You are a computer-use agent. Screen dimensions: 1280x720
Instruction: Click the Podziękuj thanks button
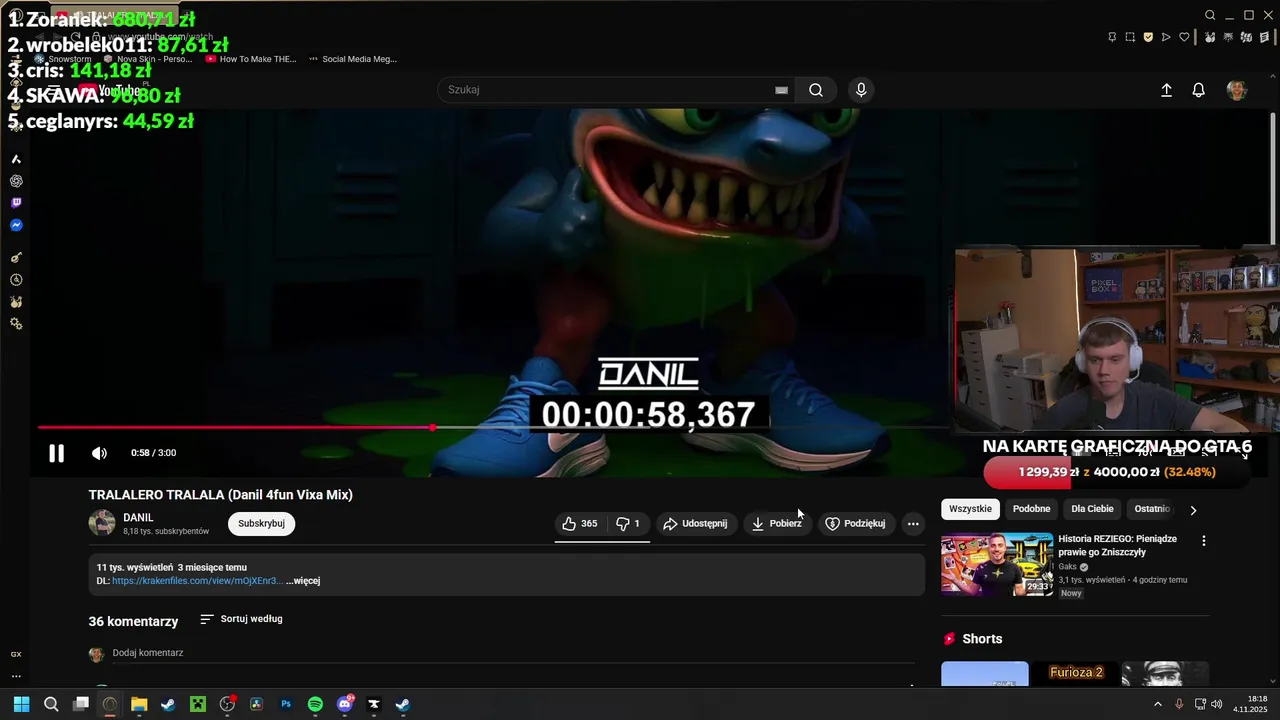855,523
